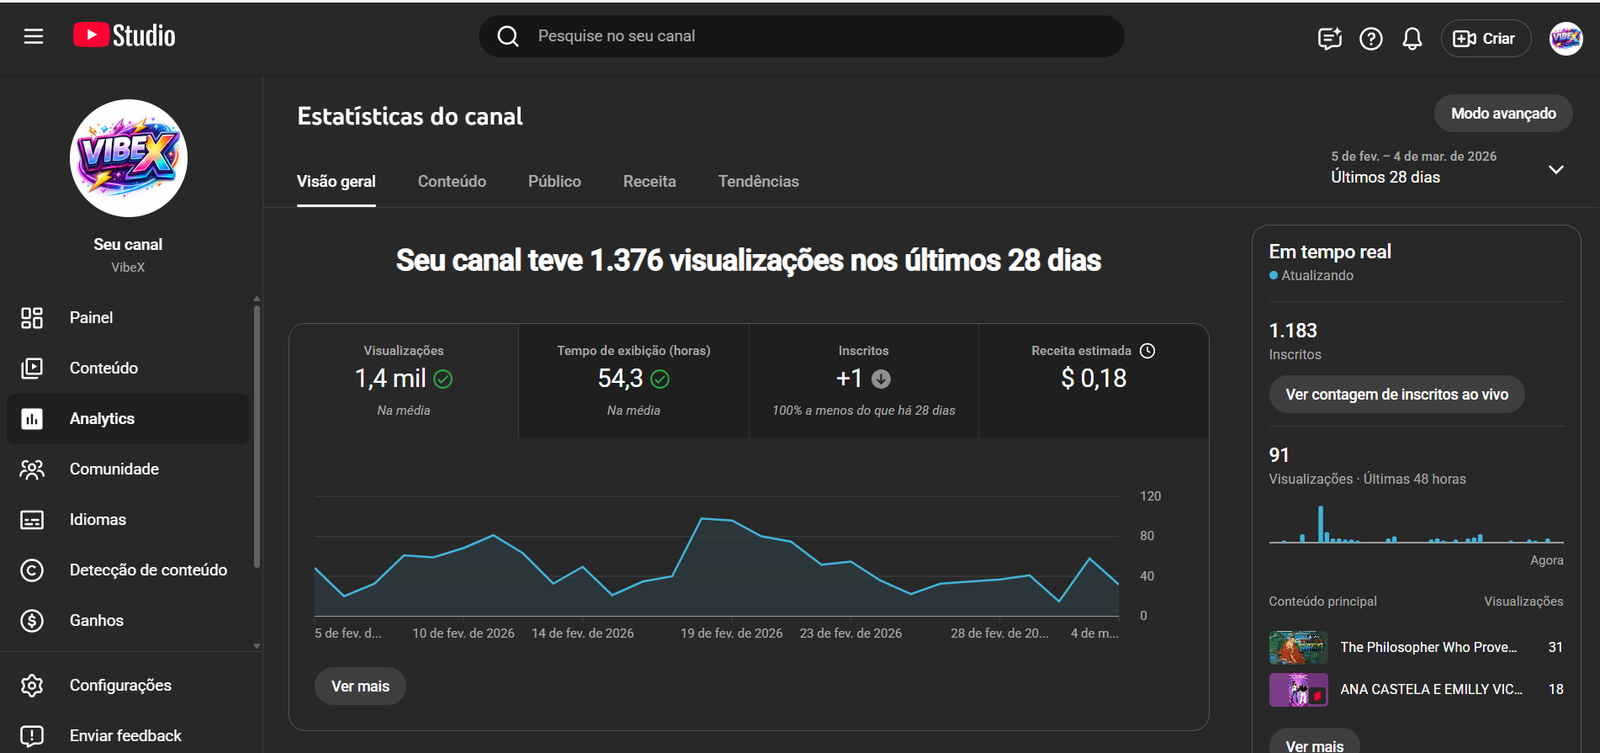This screenshot has width=1600, height=753.
Task: Open Ganhos in the sidebar
Action: pyautogui.click(x=128, y=621)
